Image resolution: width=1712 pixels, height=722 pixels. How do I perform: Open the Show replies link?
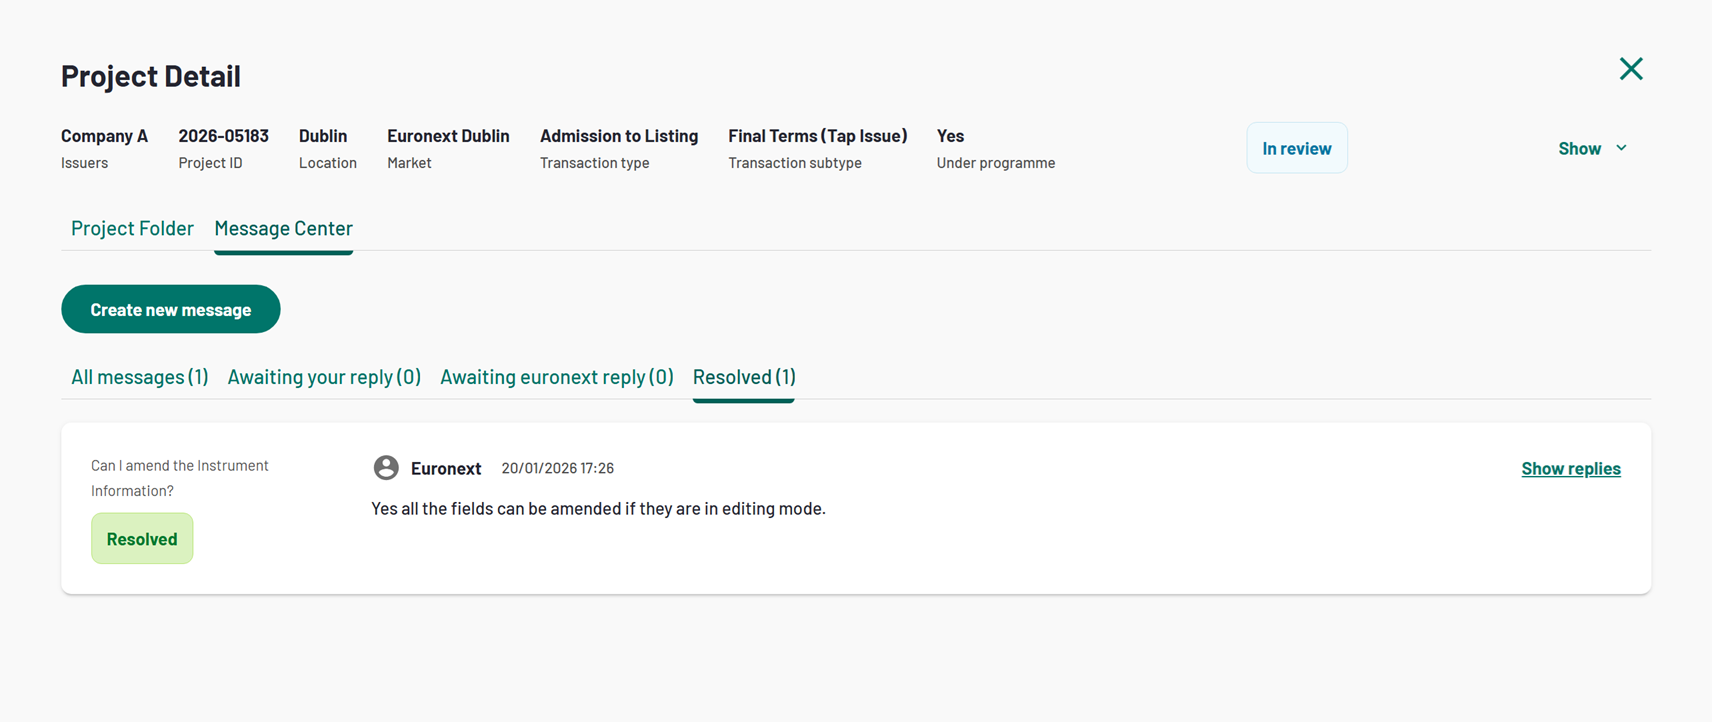1570,468
